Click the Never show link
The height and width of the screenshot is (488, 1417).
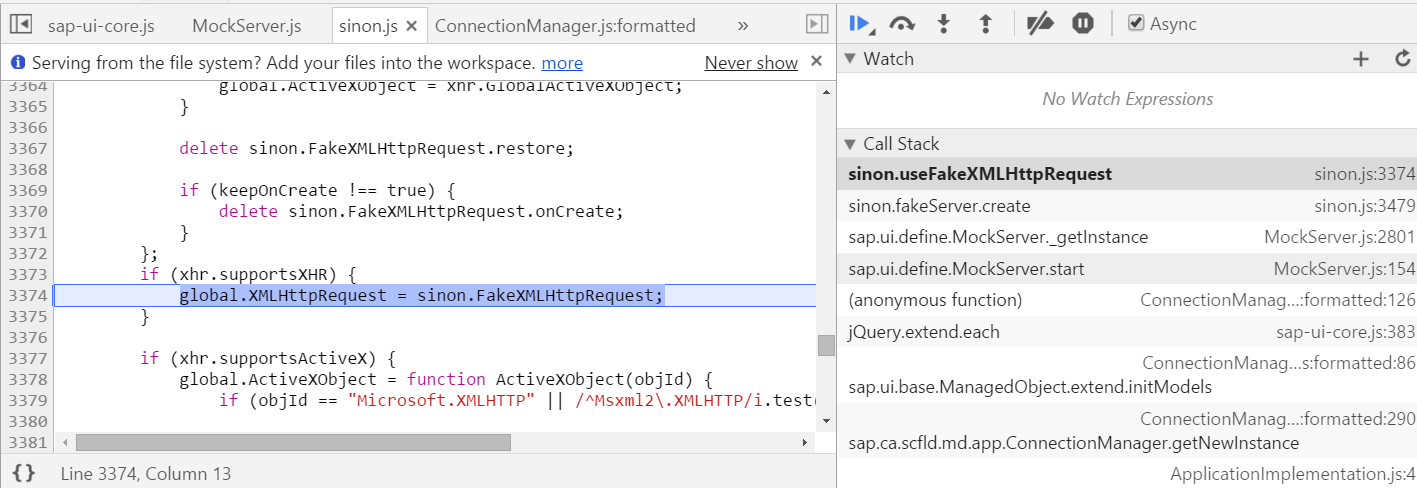[x=751, y=63]
